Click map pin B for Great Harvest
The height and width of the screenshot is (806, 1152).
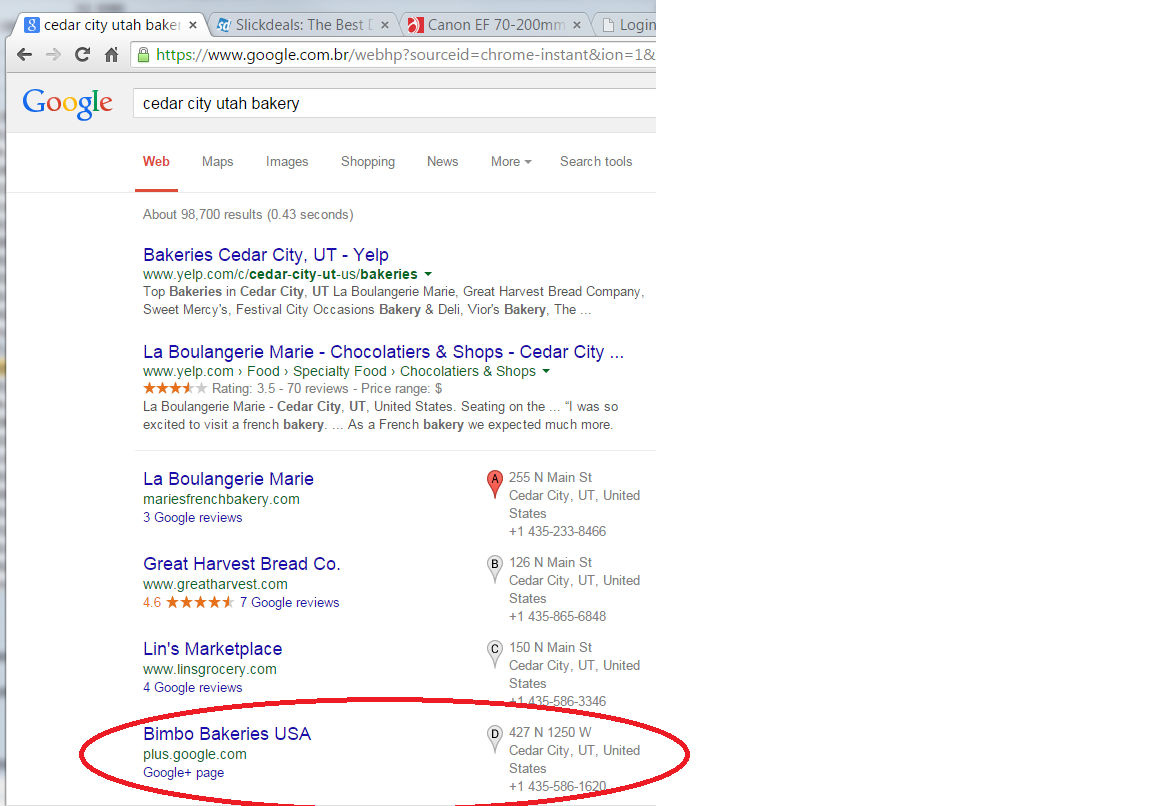[x=494, y=569]
